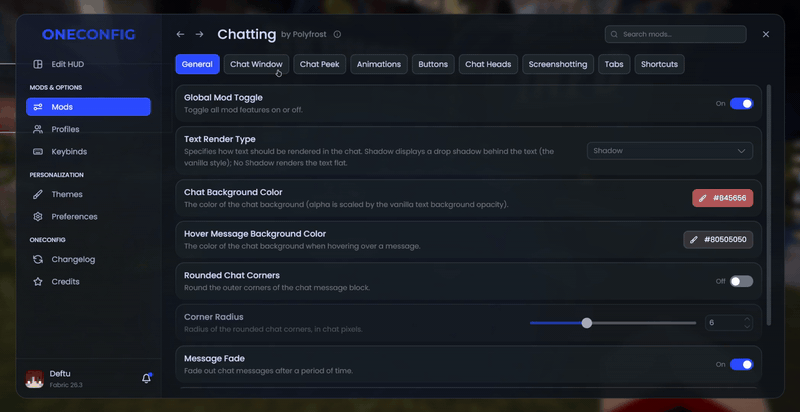Click the info icon beside Polyfrost
The width and height of the screenshot is (800, 412).
pos(337,35)
